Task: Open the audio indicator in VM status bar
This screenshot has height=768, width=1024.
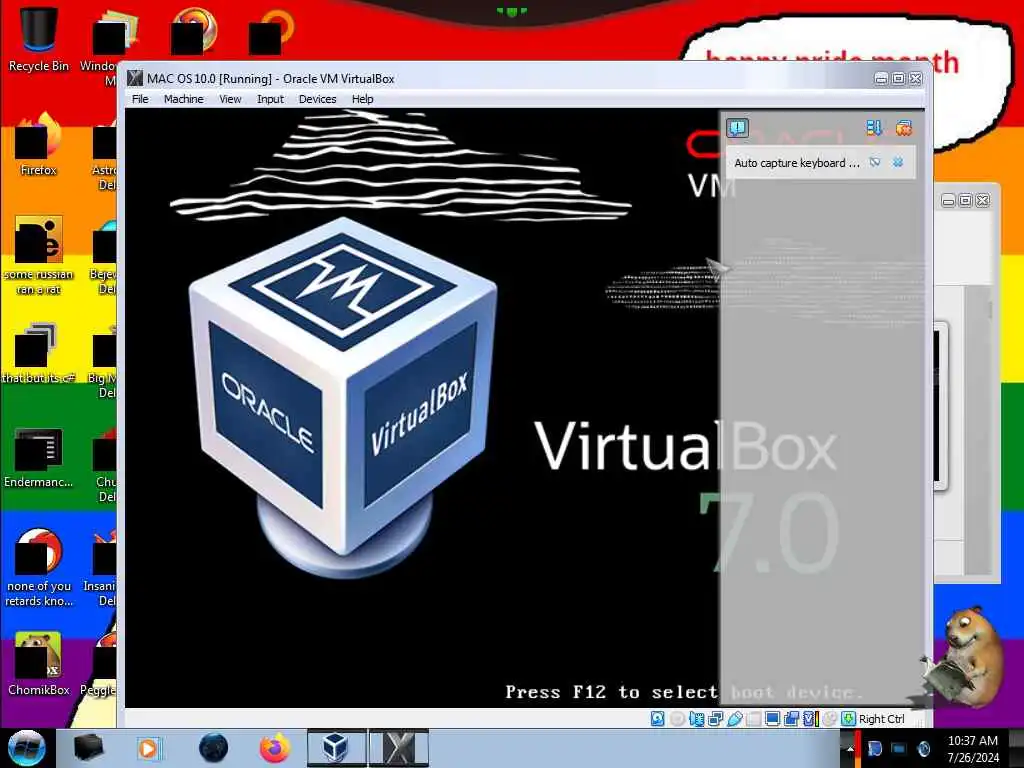Action: pos(697,719)
